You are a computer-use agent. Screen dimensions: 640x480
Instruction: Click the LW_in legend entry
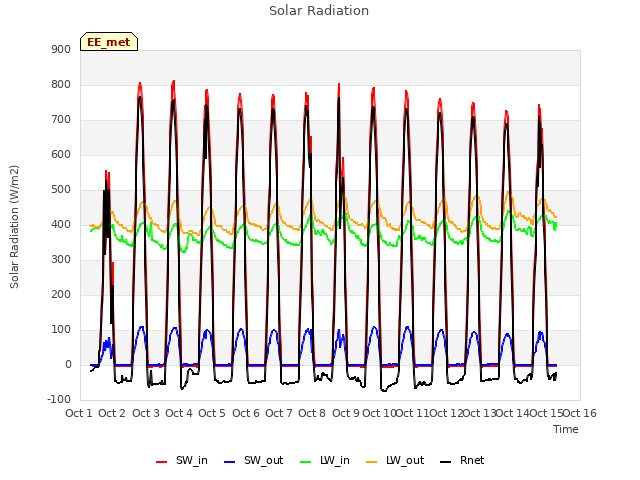324,460
